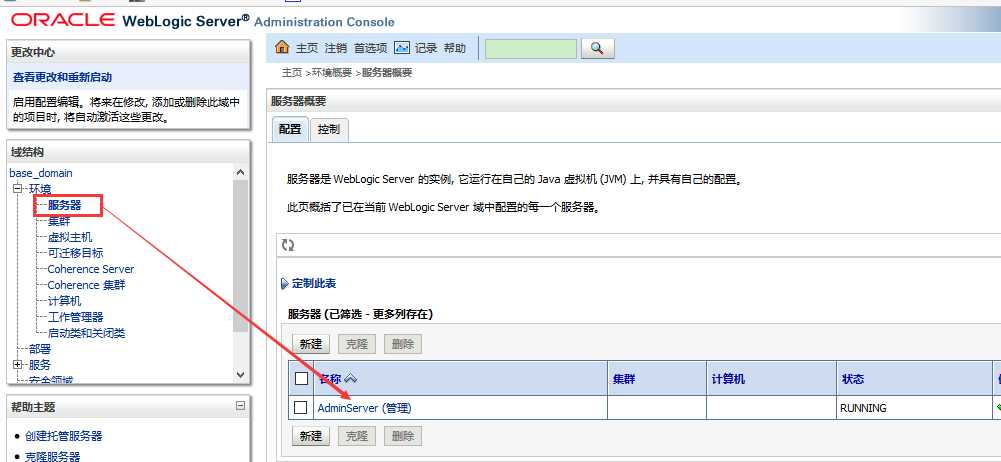Minimize the help topics panel
Image resolution: width=1001 pixels, height=462 pixels.
240,405
